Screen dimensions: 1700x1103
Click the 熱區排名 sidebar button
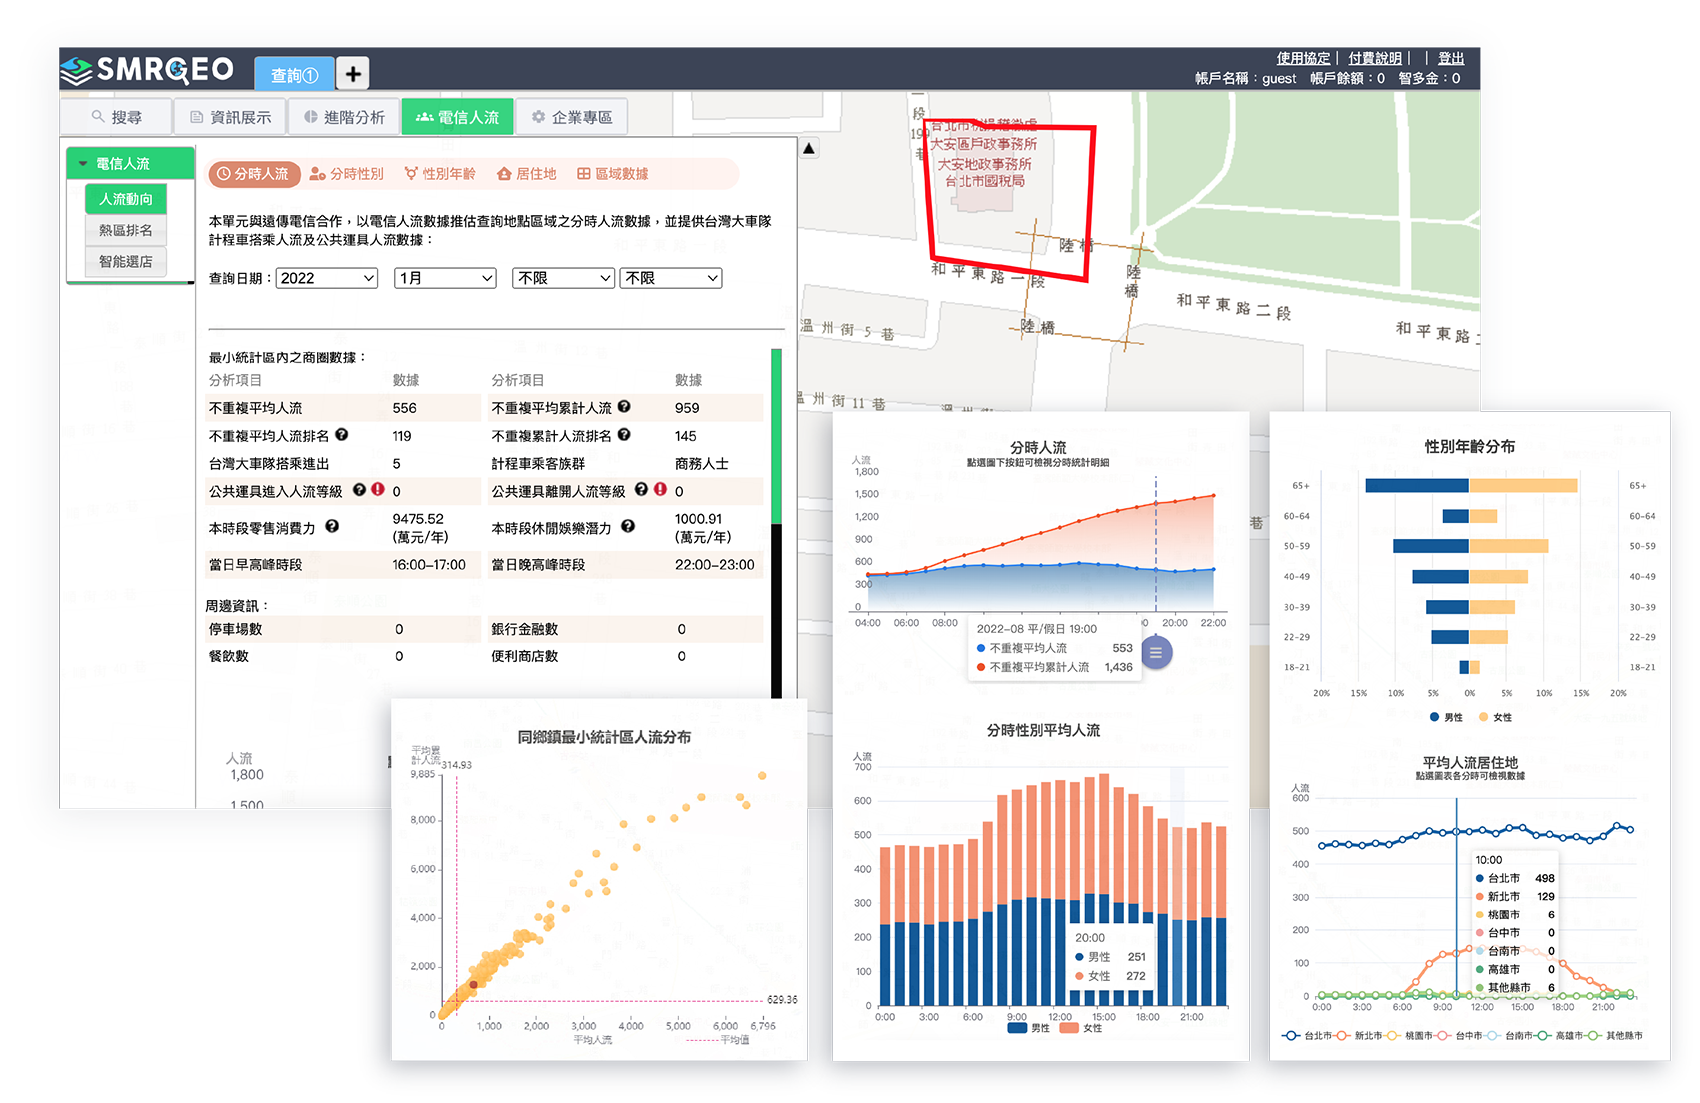(126, 230)
